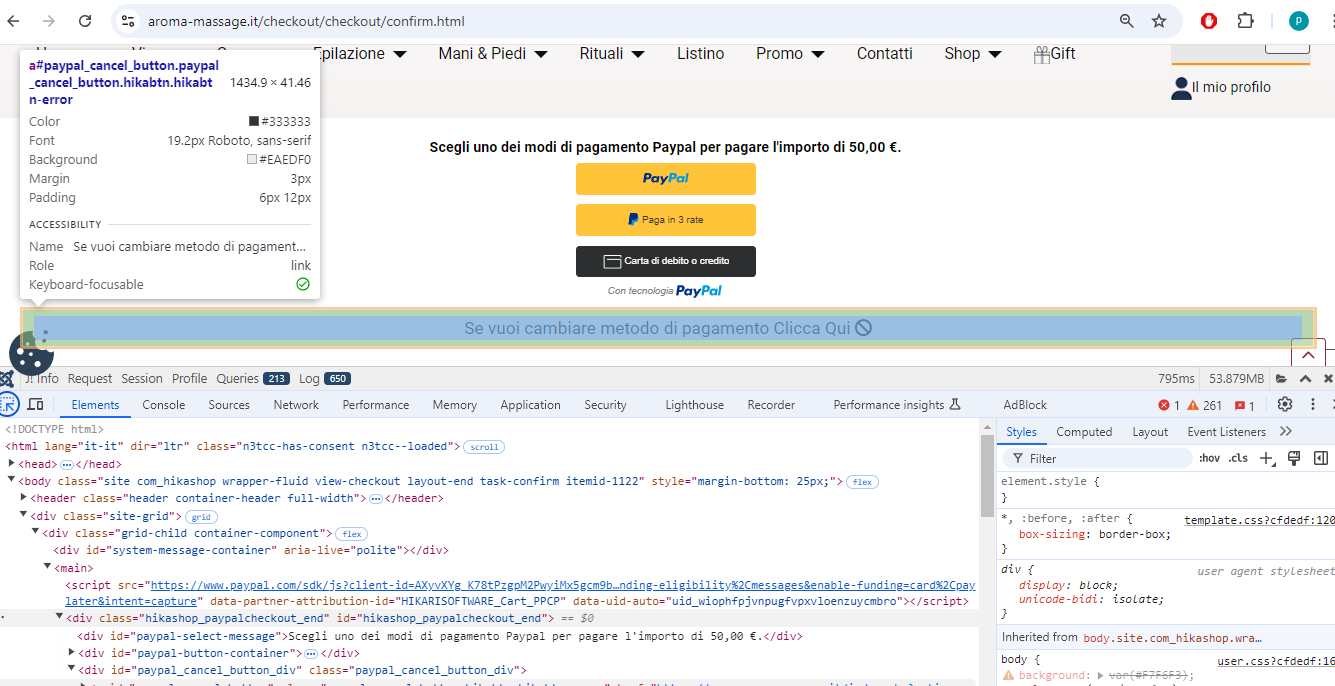Click the styles Filter field

tap(1097, 458)
